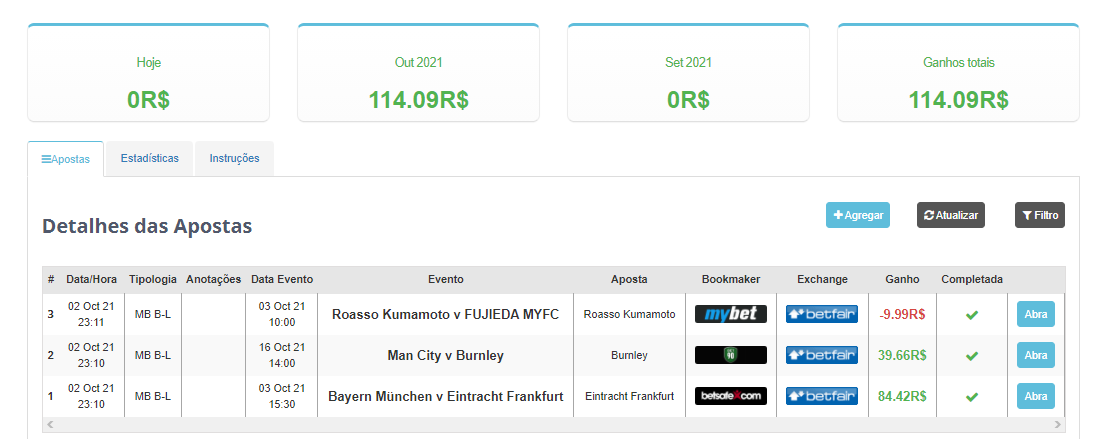This screenshot has height=439, width=1110.
Task: Click completed checkmark for bet number 3
Action: click(971, 314)
